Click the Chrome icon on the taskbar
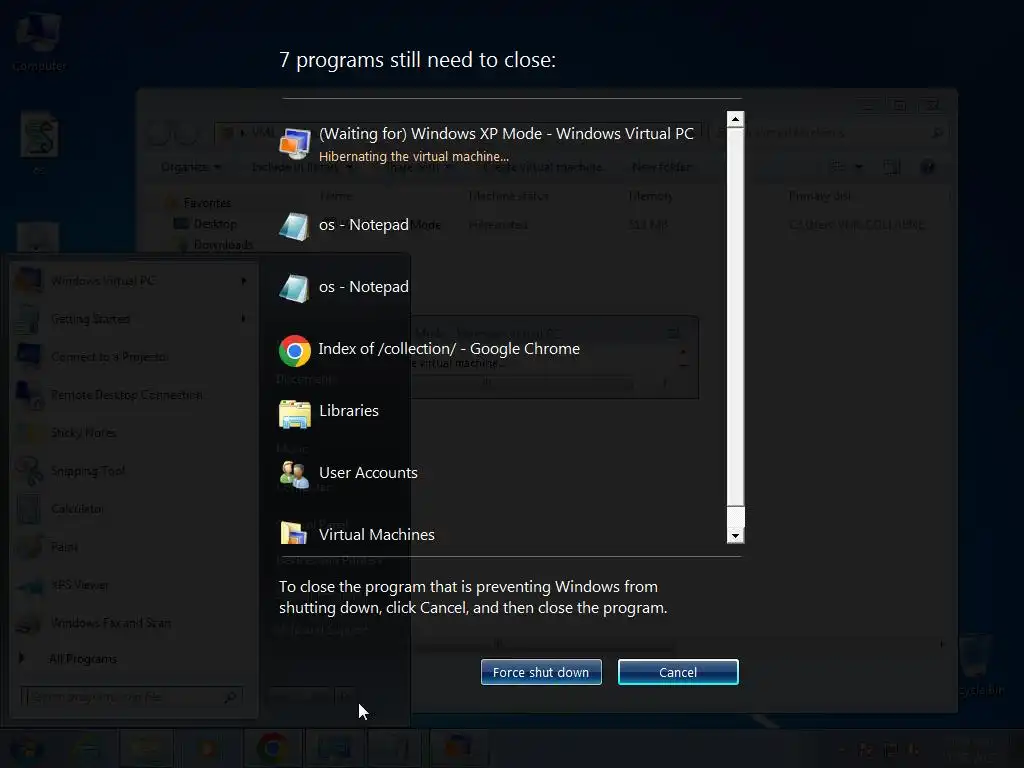The width and height of the screenshot is (1024, 768). coord(272,748)
